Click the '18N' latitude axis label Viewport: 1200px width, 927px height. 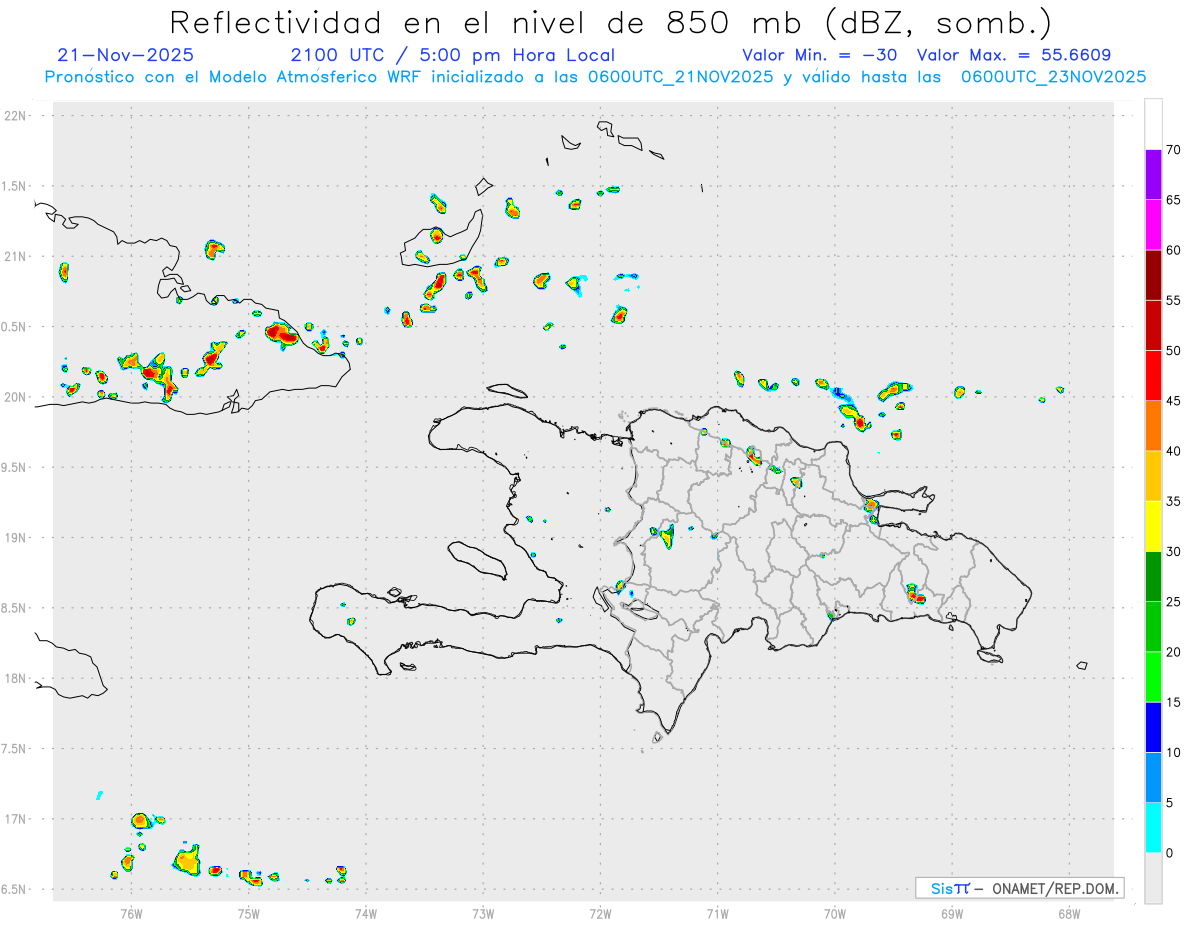[17, 678]
